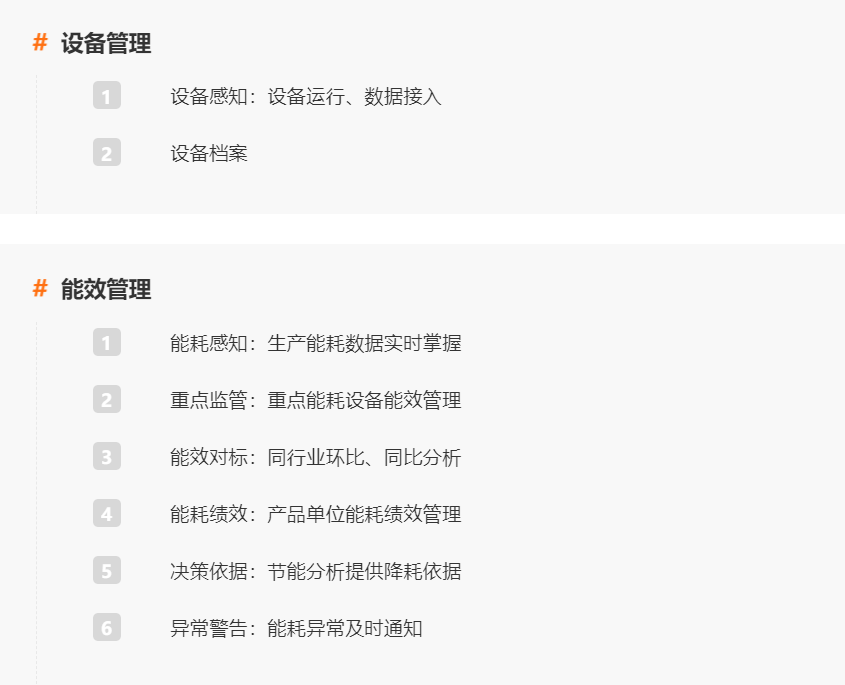Viewport: 845px width, 685px height.
Task: Click the orange # beside 能效管理
Action: (x=40, y=288)
